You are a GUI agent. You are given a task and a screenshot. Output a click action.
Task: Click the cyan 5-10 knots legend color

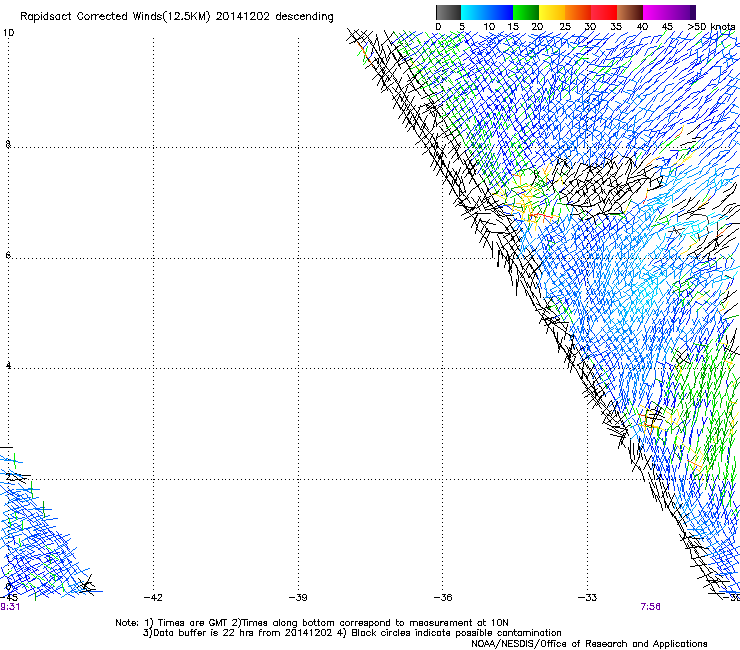point(474,12)
